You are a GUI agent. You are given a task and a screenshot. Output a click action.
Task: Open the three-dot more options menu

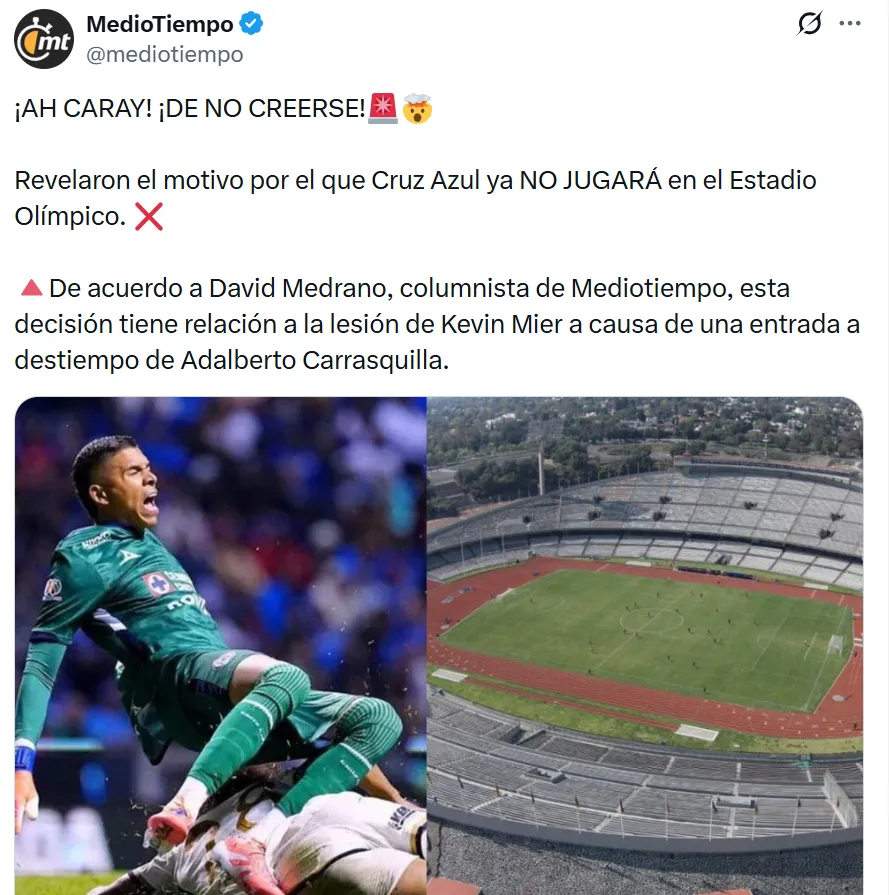pos(850,23)
